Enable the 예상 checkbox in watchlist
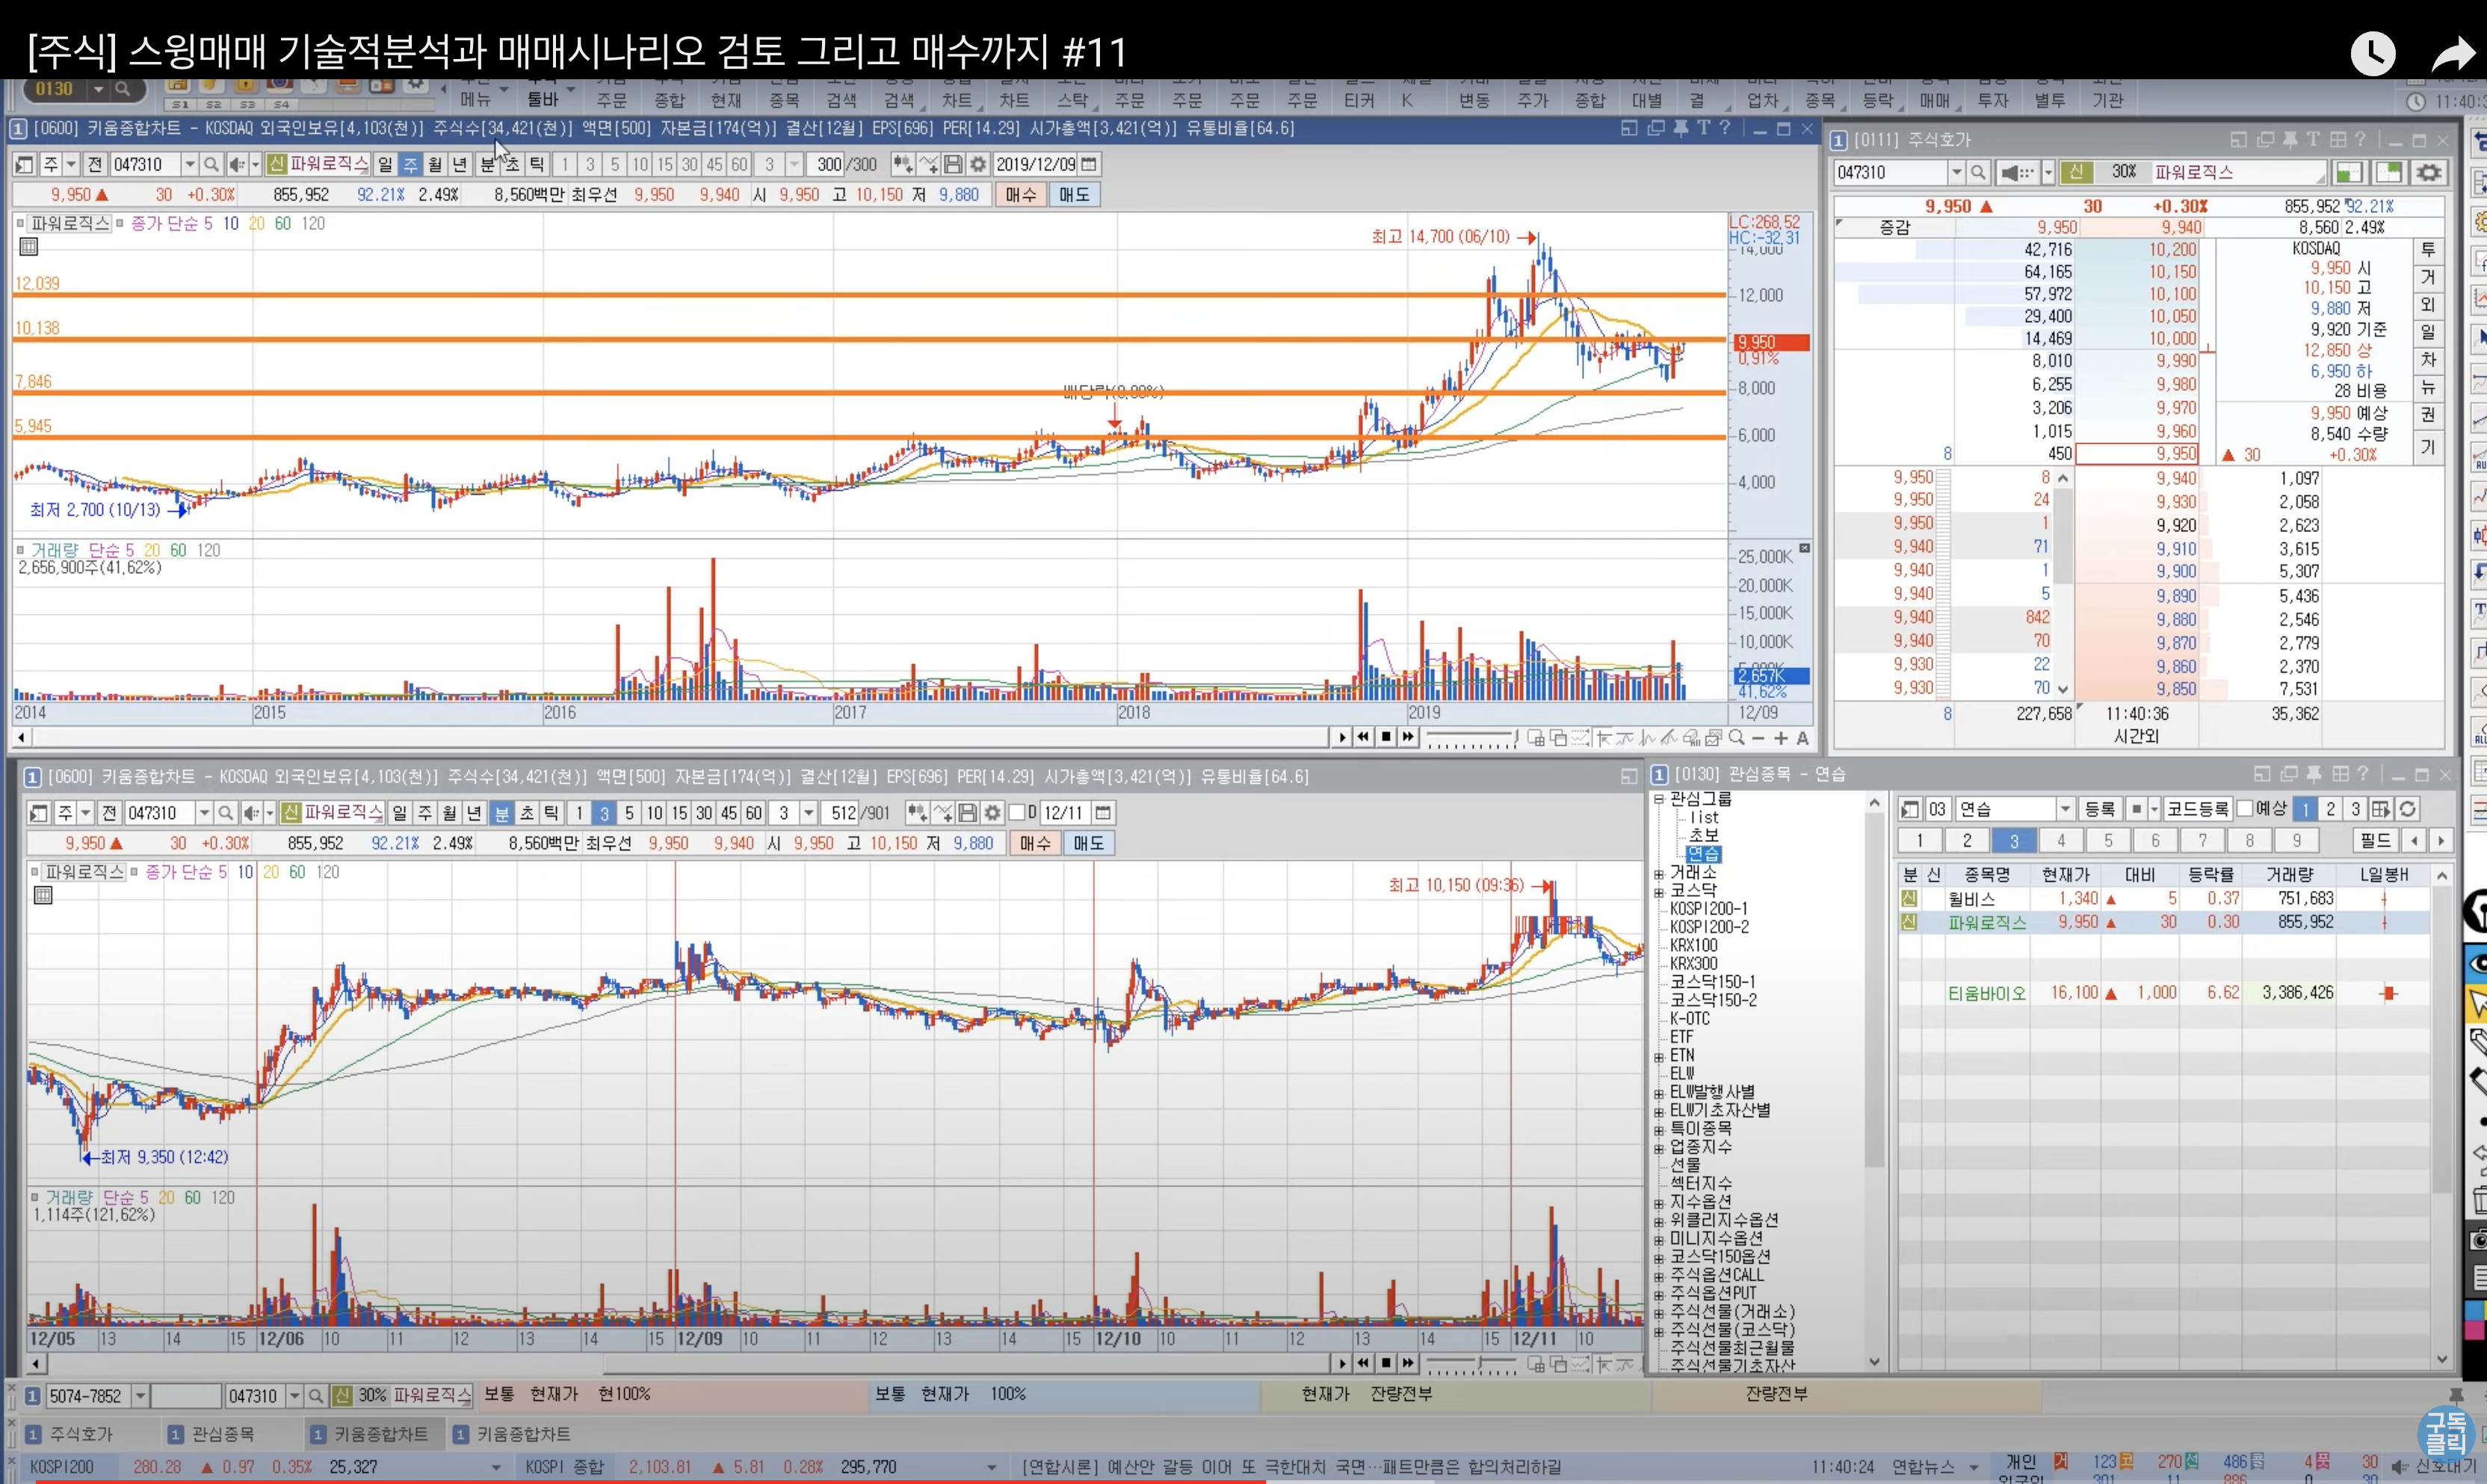Viewport: 2487px width, 1484px height. (x=2245, y=809)
